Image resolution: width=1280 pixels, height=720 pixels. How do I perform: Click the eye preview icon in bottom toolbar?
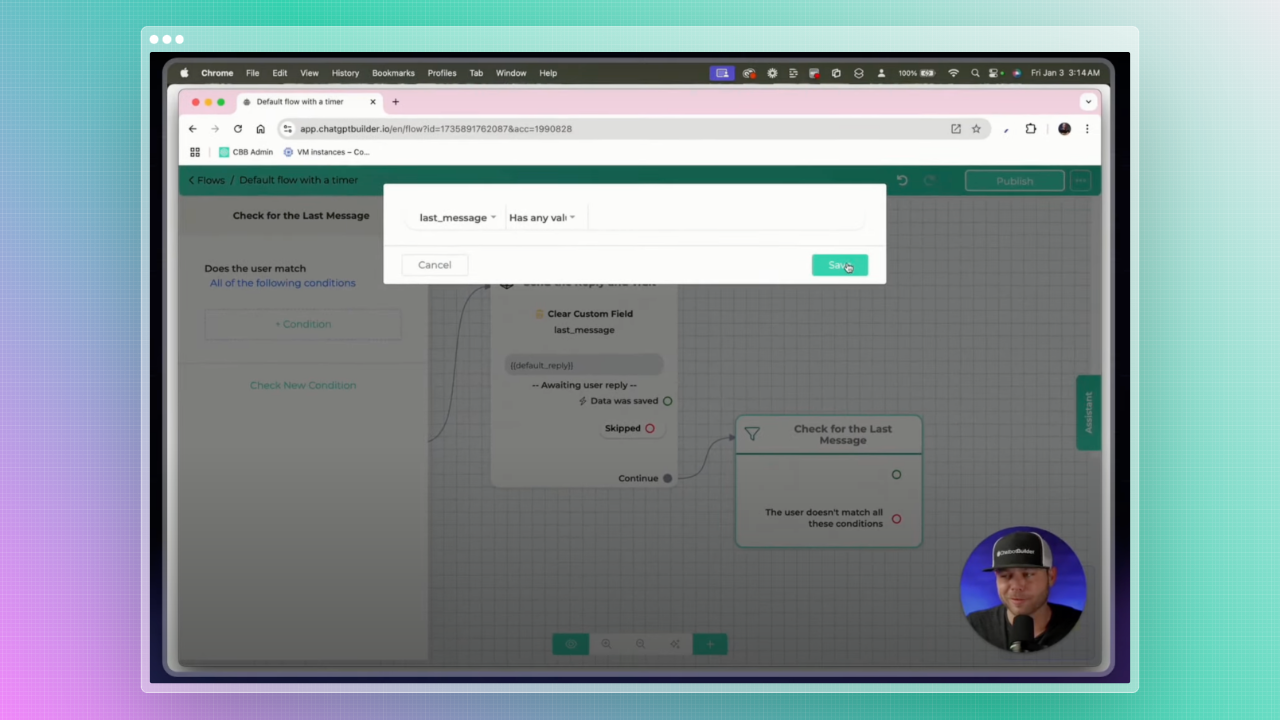tap(571, 644)
